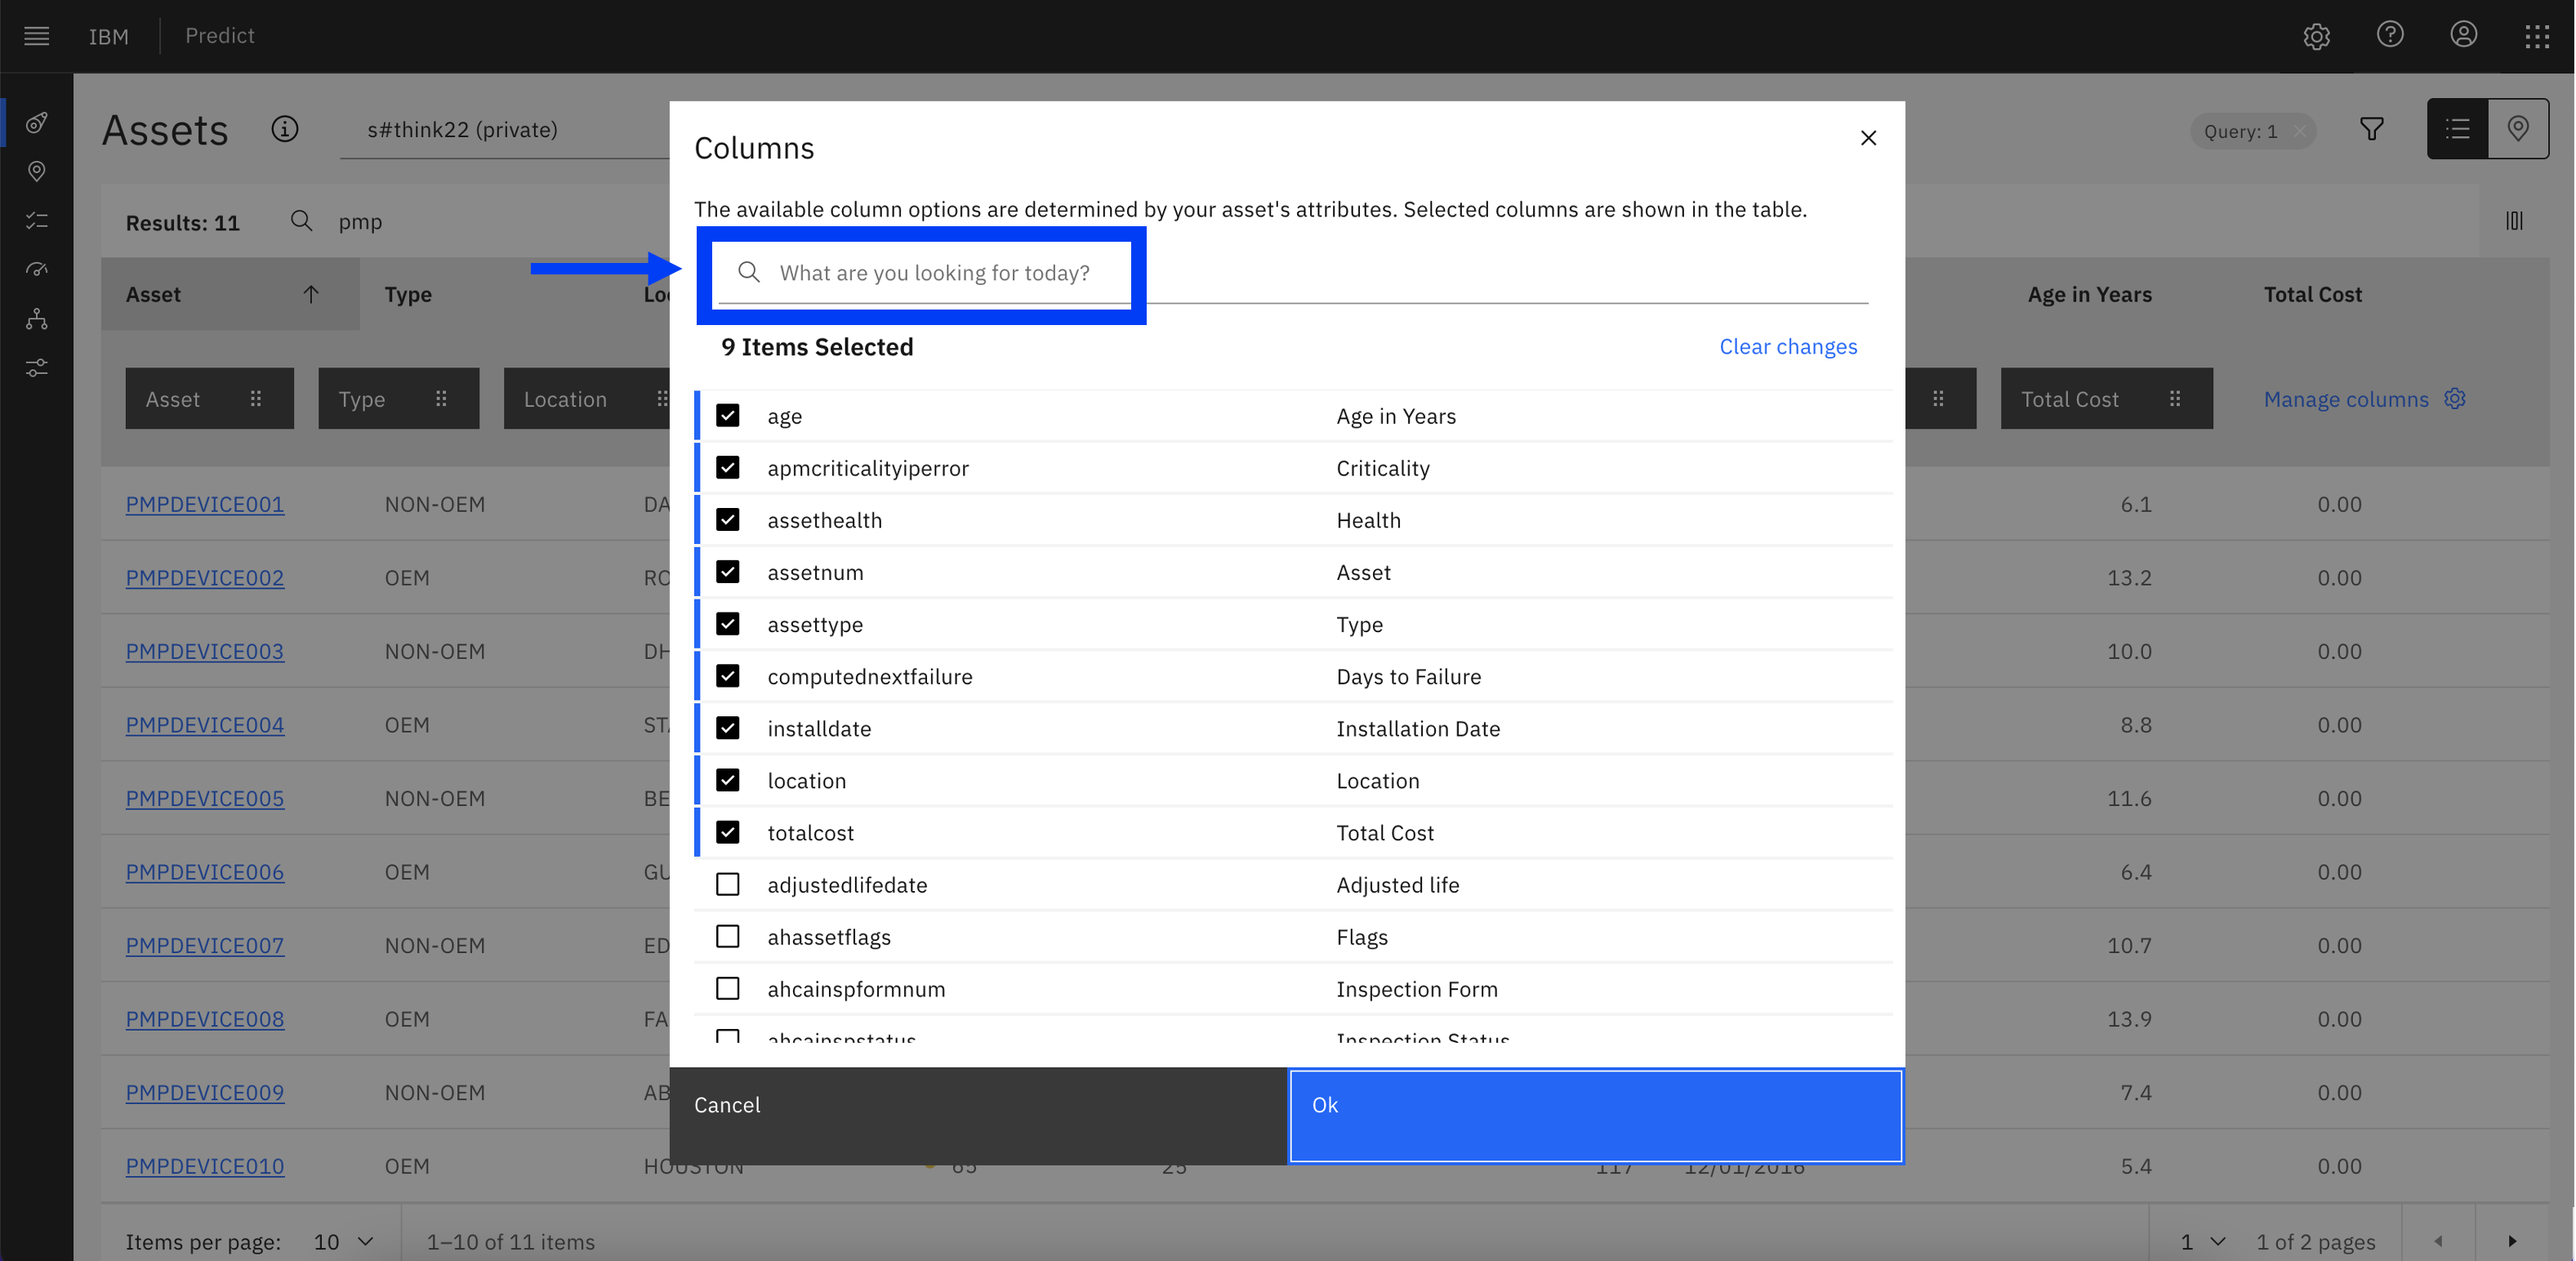Open settings gear in top header

tap(2316, 36)
